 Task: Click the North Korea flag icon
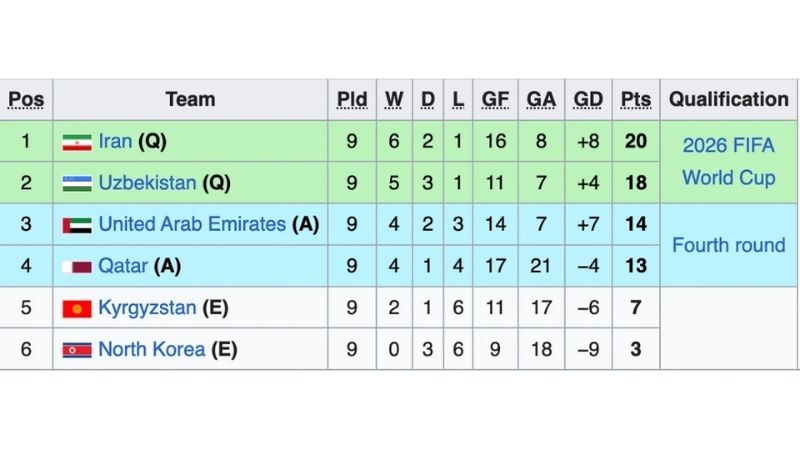tap(77, 350)
